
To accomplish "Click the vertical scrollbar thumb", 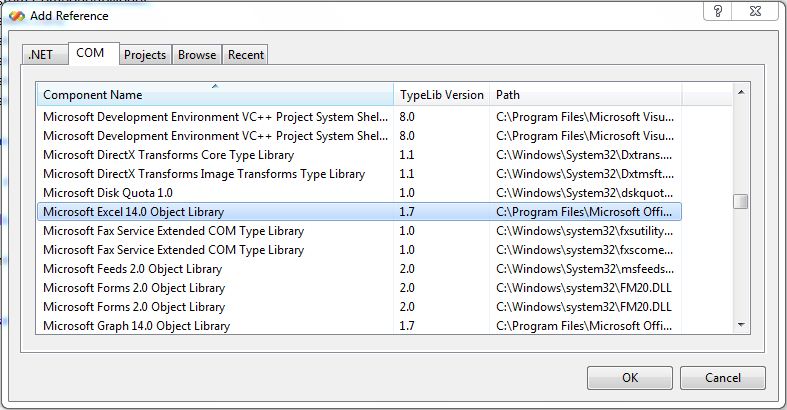I will (x=741, y=201).
